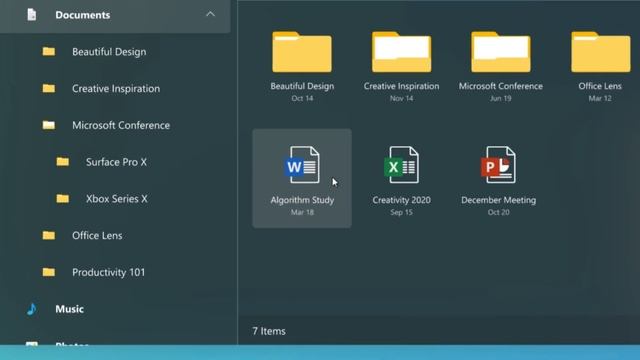
Task: Click the Microsoft Conference label in grid
Action: (501, 86)
